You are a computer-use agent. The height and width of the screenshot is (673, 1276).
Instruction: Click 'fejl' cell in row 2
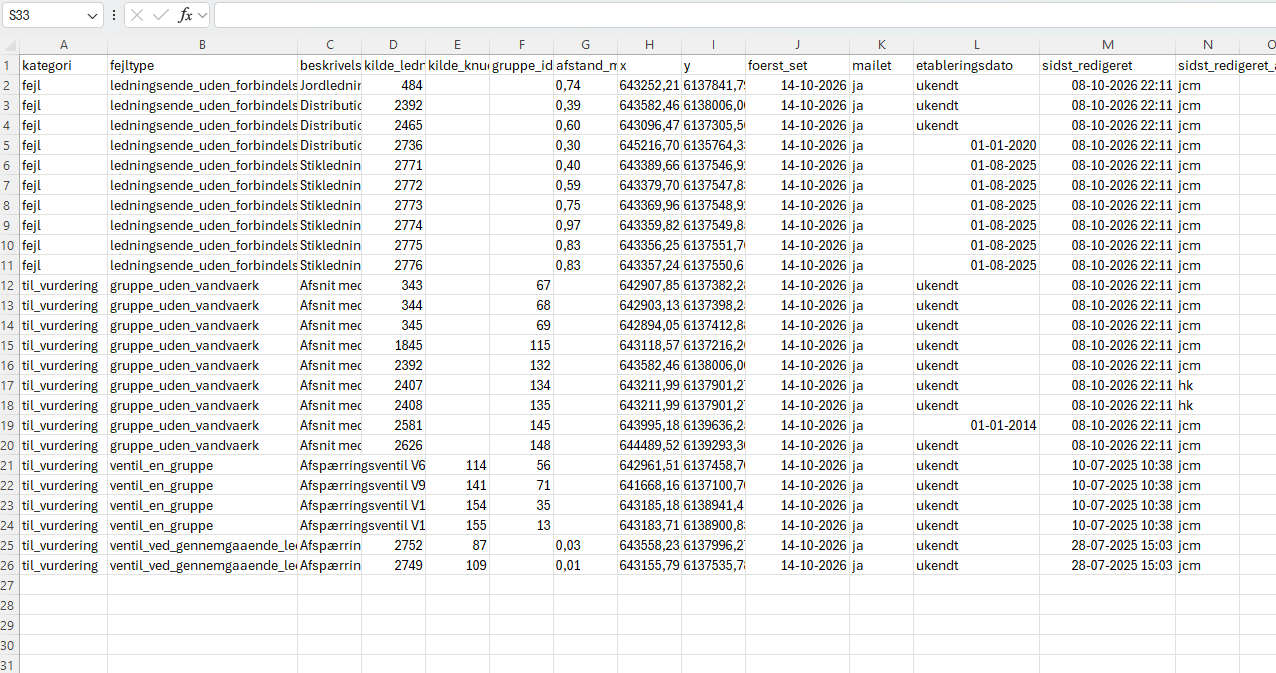(64, 85)
